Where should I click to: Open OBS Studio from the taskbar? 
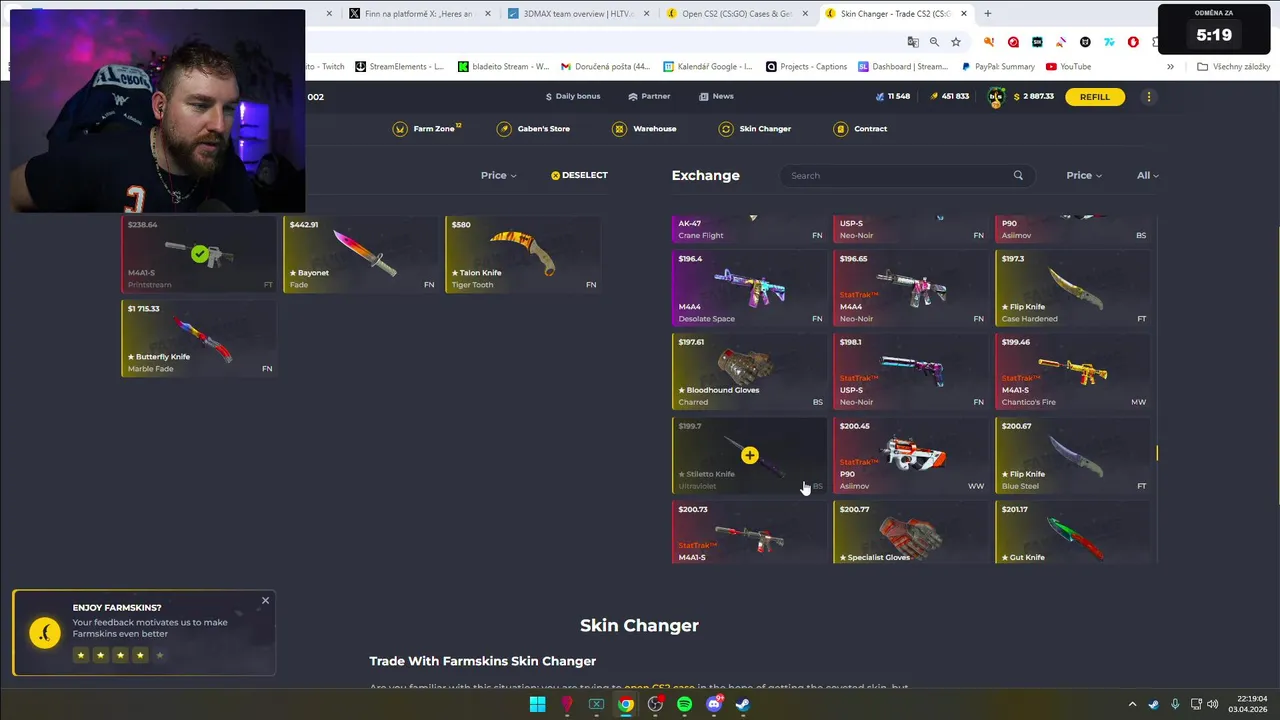pyautogui.click(x=655, y=704)
